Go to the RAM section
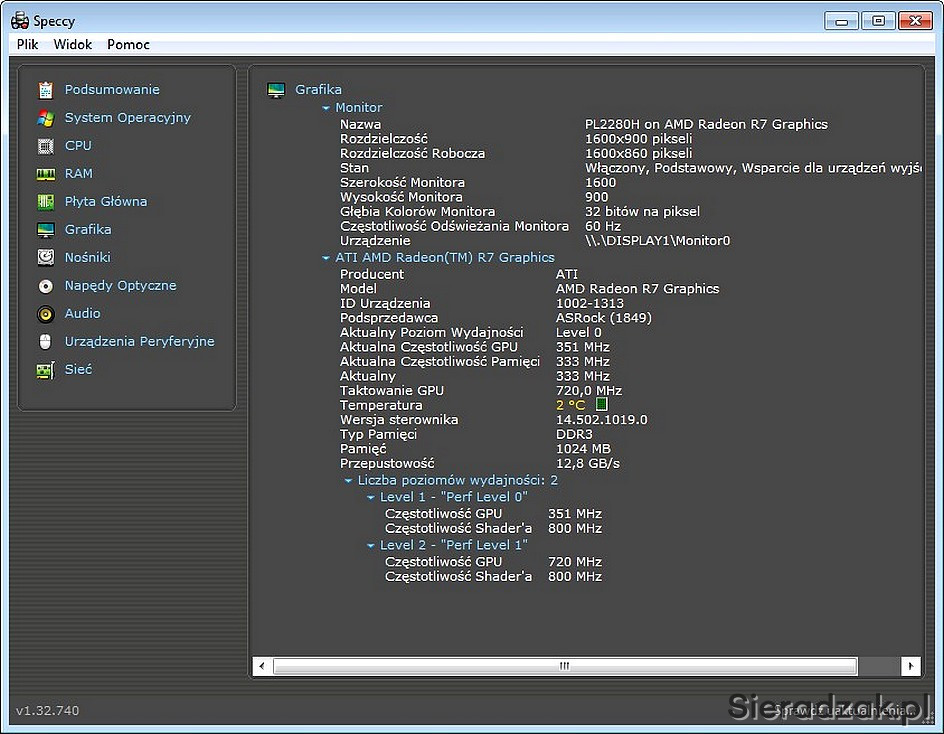Viewport: 944px width, 734px height. (79, 173)
